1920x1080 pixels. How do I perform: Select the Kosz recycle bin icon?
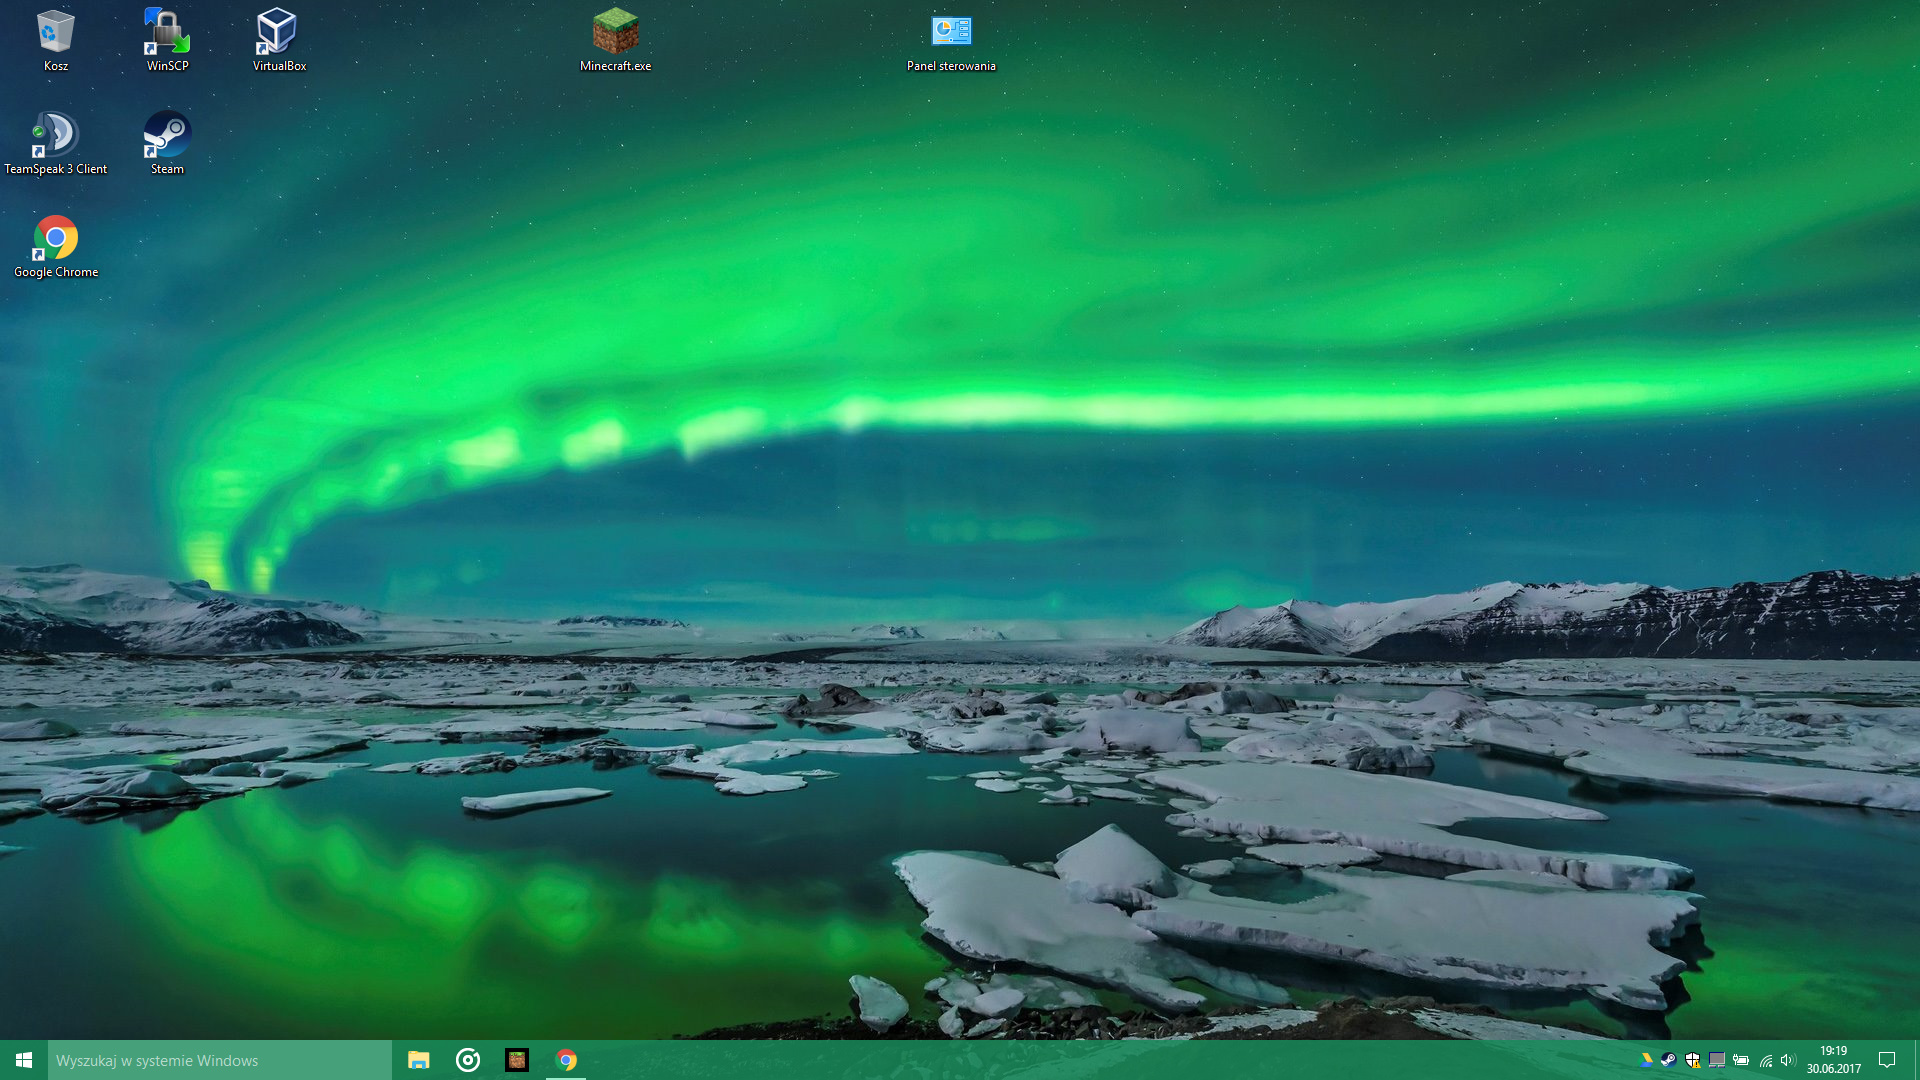pyautogui.click(x=55, y=35)
